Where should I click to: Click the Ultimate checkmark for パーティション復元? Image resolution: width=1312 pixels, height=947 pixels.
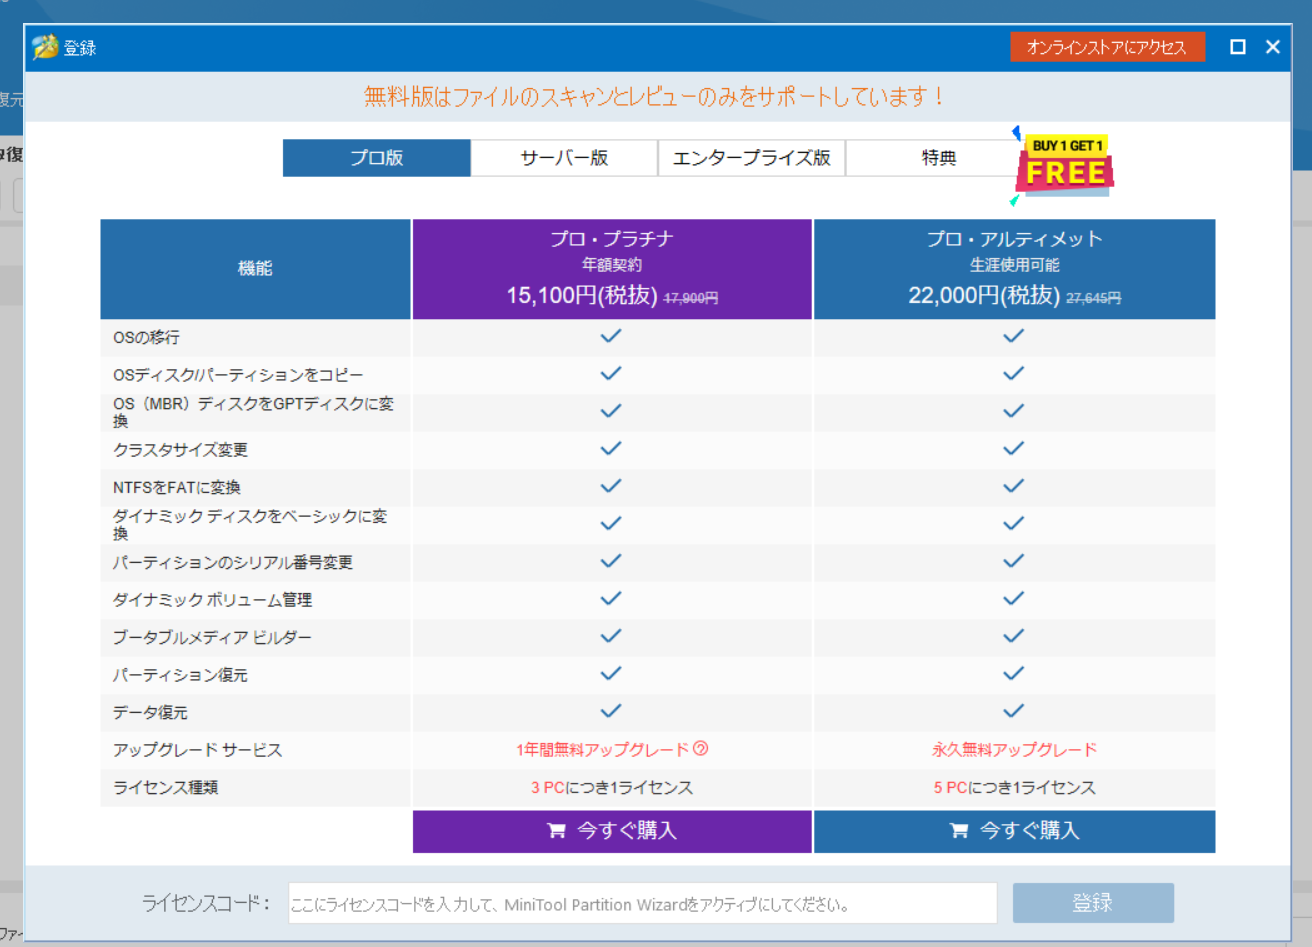coord(1013,673)
